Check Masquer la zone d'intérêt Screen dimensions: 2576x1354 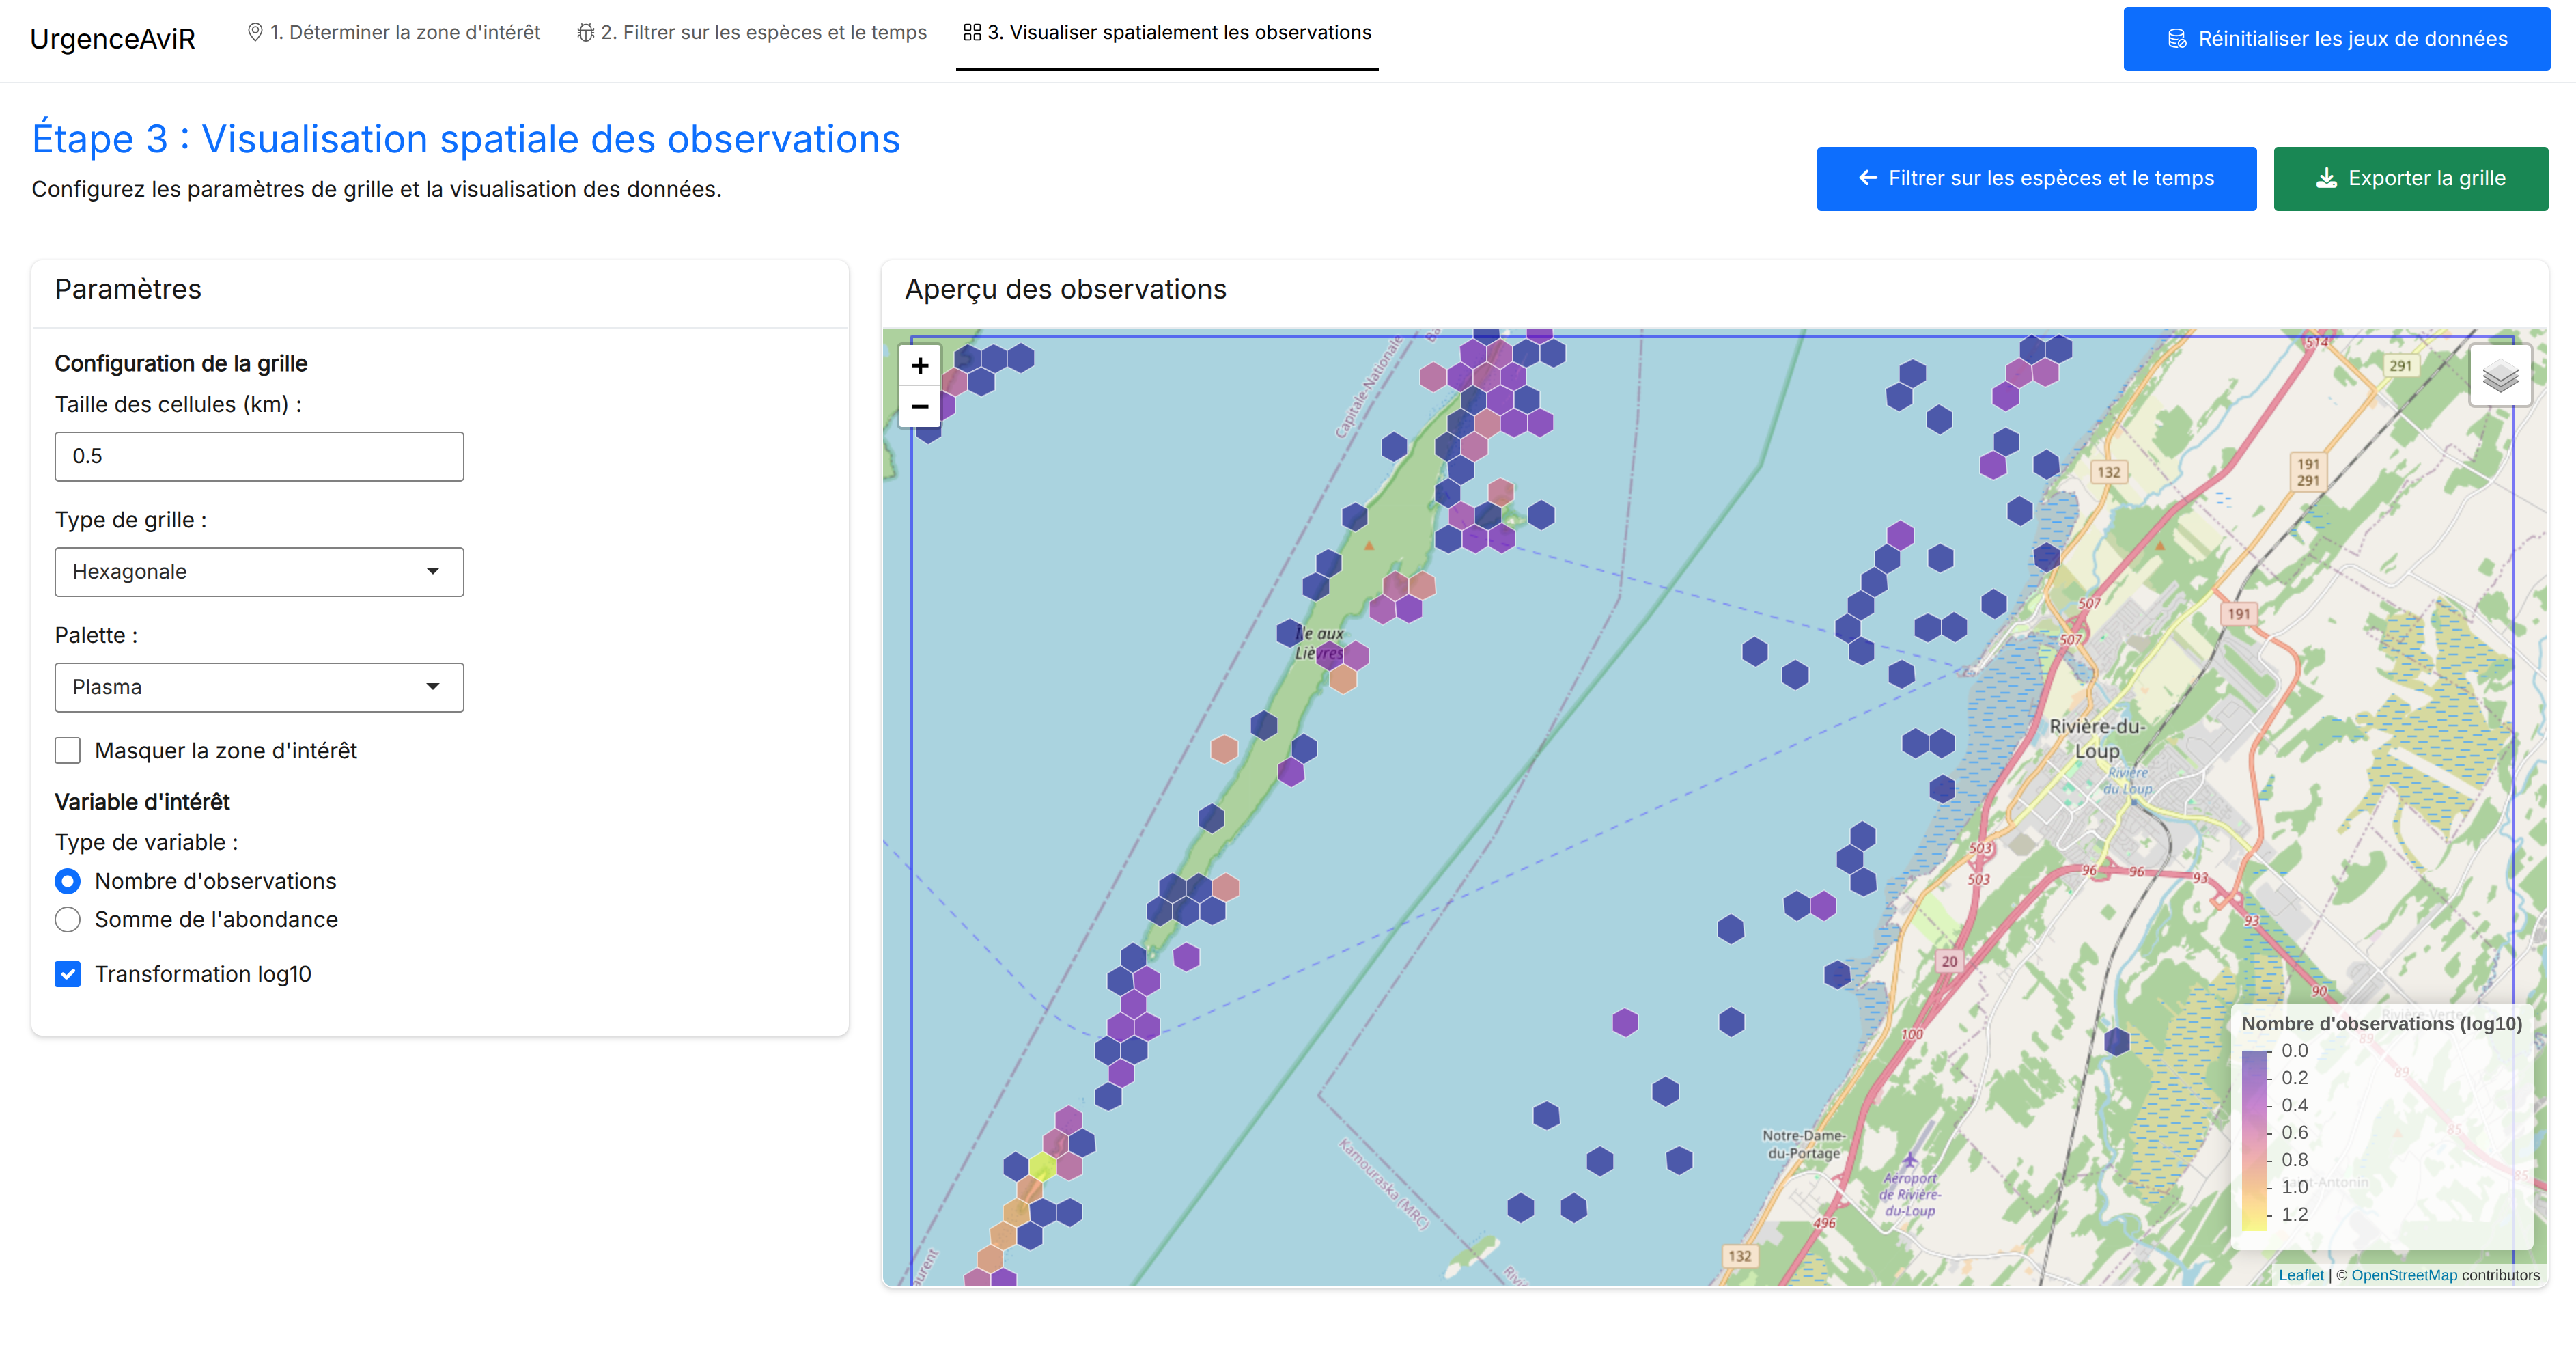[68, 751]
